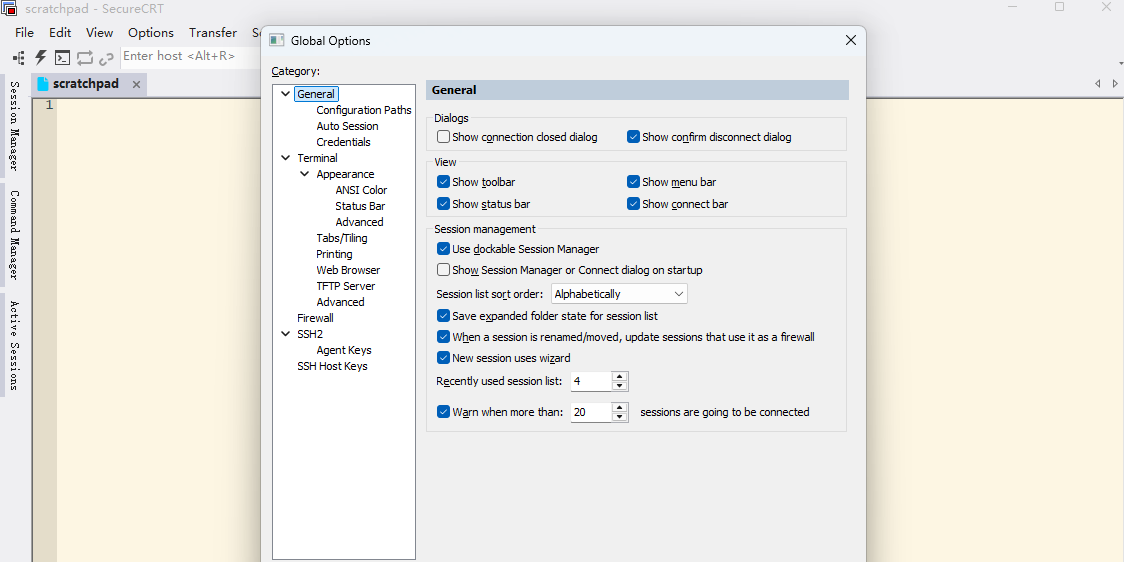The image size is (1124, 562).
Task: Click the SecureCRT app icon in title bar
Action: tap(10, 8)
